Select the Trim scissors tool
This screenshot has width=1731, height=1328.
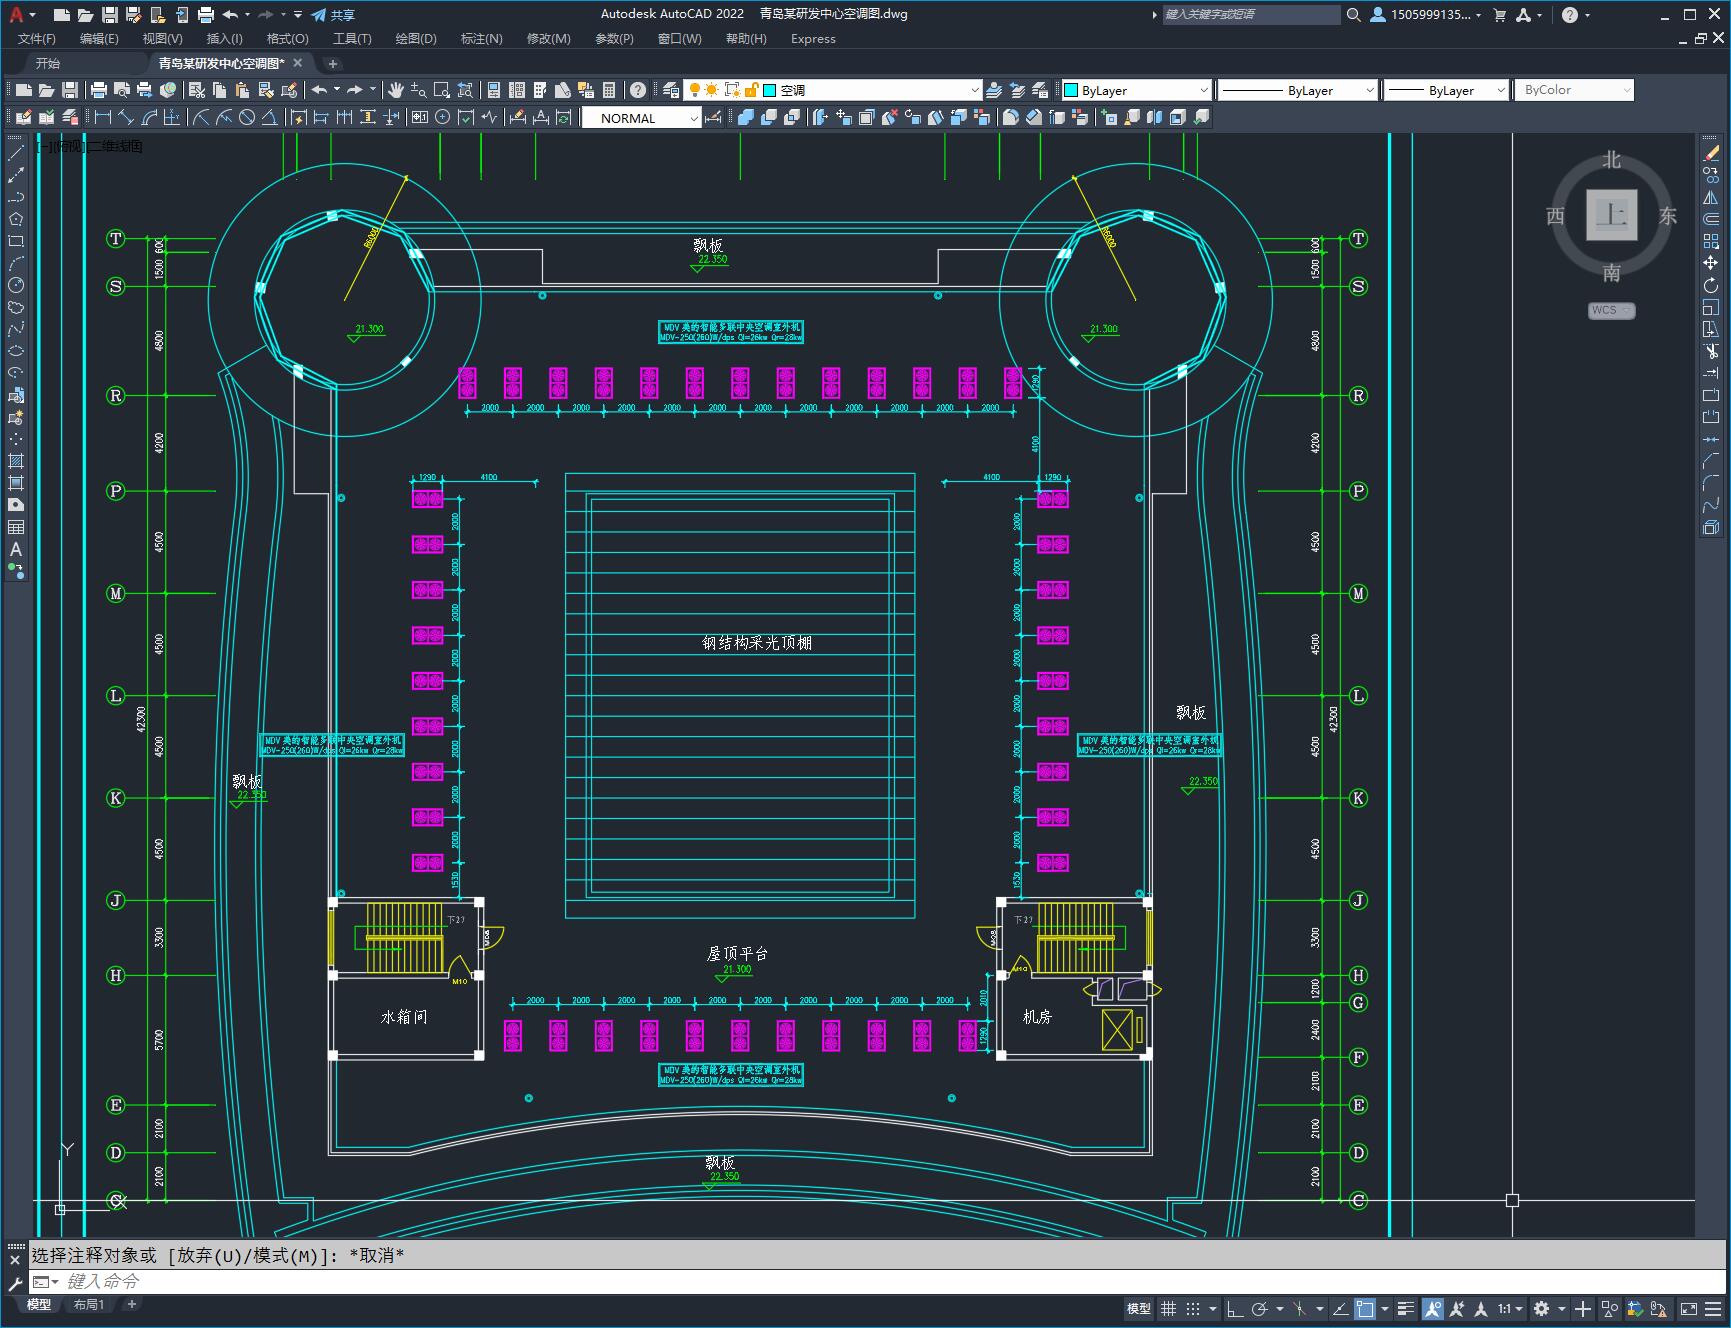(1711, 351)
